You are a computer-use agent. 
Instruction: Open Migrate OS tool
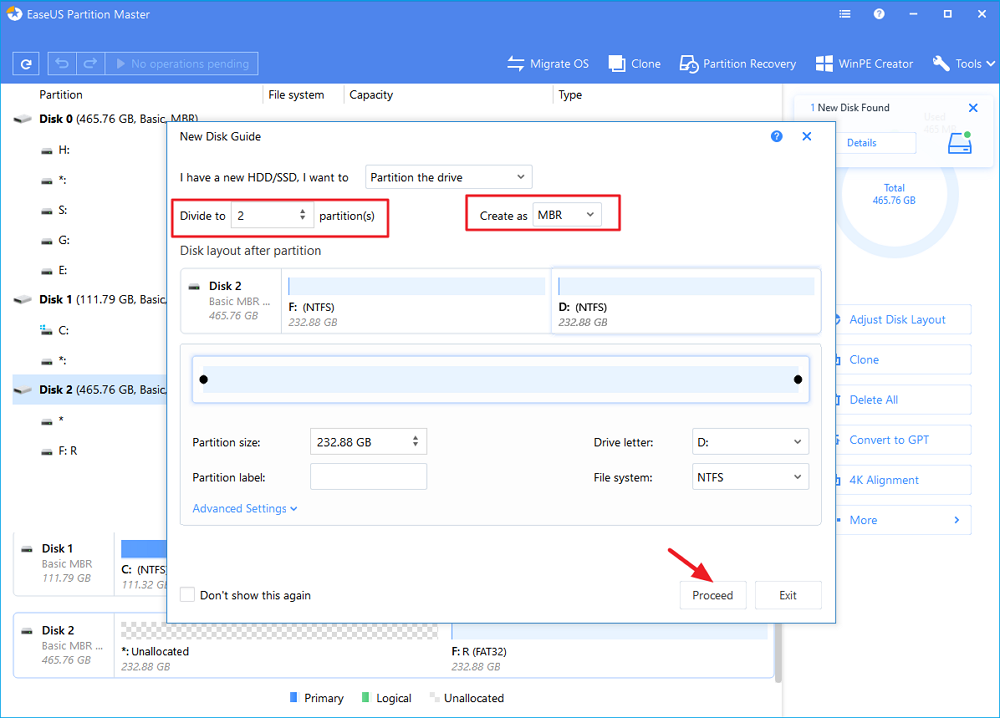(548, 64)
